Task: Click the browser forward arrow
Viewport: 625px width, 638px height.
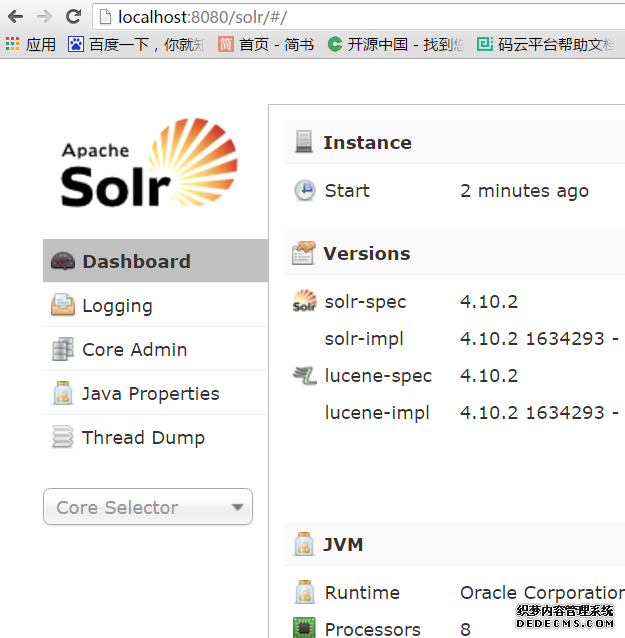Action: [x=44, y=16]
